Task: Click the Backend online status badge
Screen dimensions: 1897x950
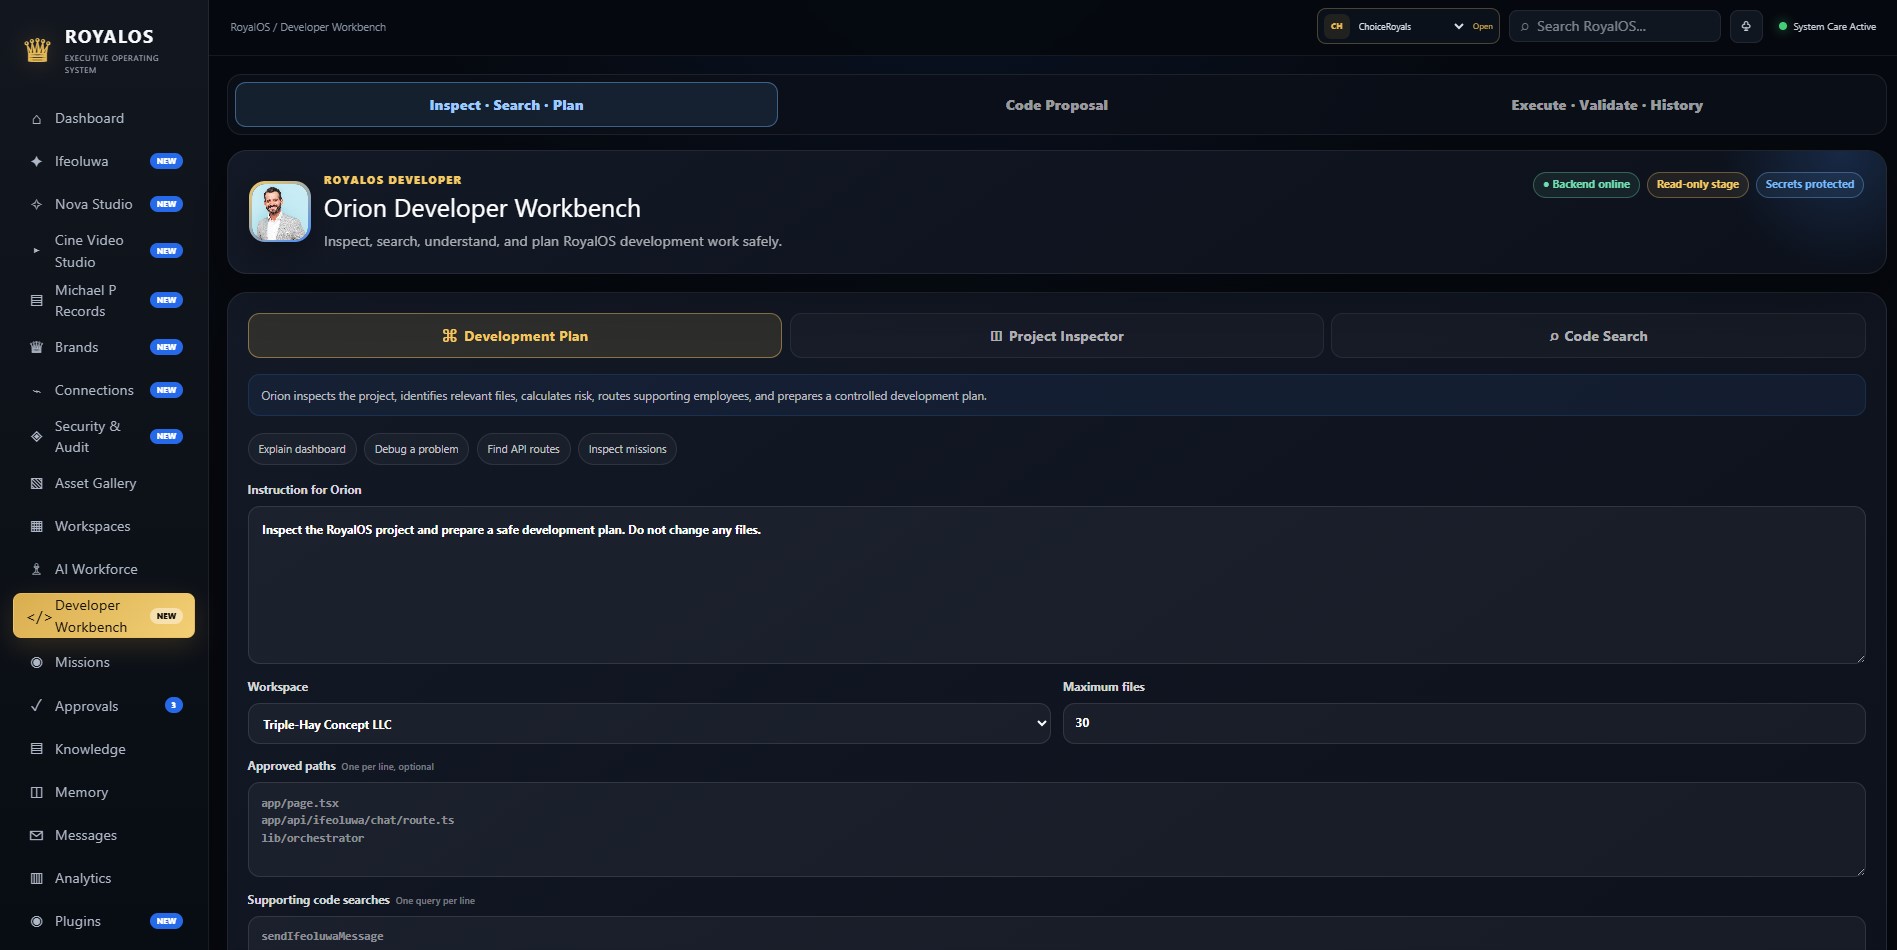Action: (1586, 184)
